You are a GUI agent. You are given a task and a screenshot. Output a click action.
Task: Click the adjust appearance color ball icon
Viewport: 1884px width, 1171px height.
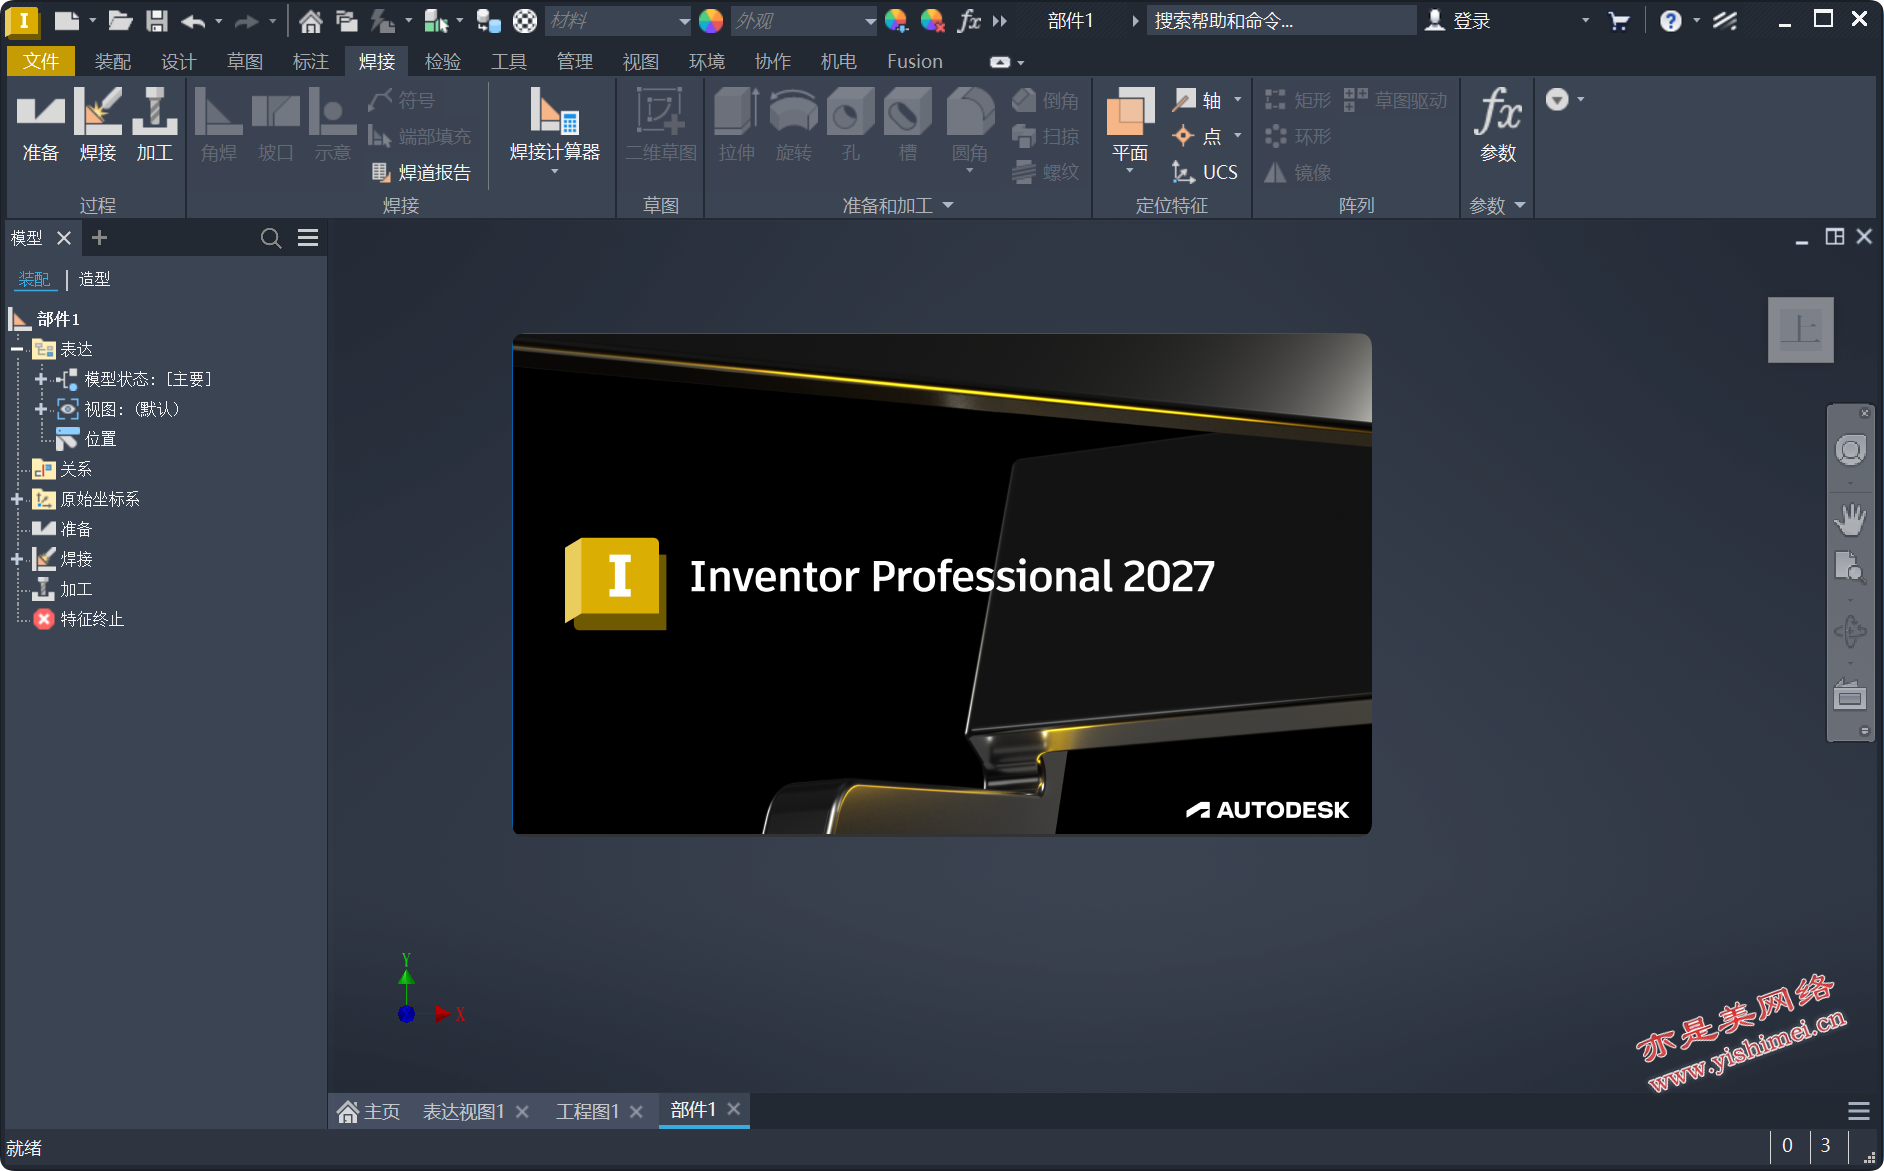pyautogui.click(x=896, y=20)
